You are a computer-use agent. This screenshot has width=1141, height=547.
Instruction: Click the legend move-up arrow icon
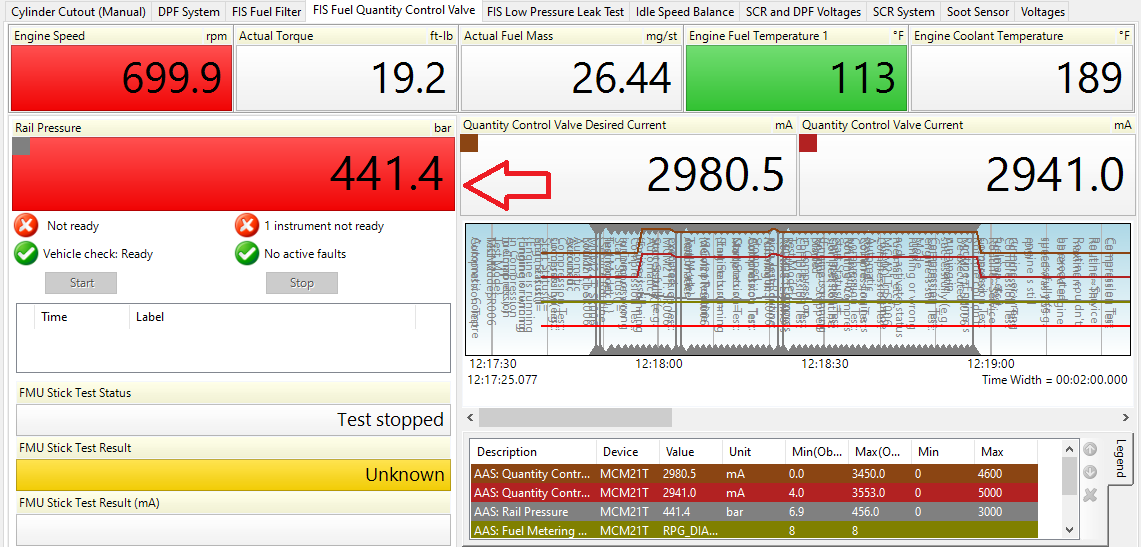1091,450
